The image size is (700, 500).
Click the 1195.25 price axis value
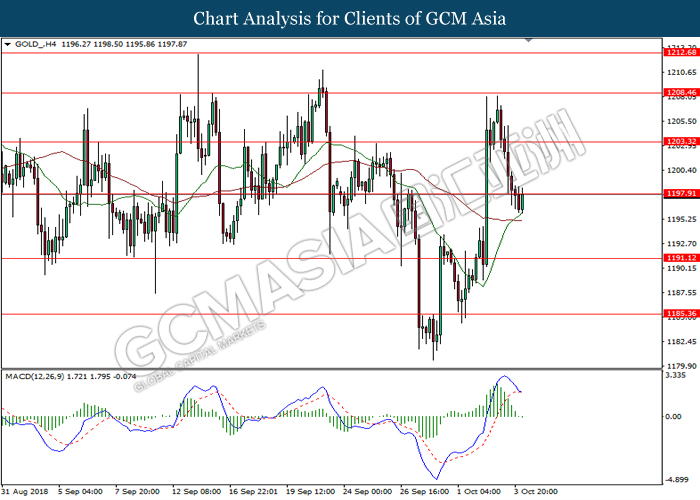(681, 219)
